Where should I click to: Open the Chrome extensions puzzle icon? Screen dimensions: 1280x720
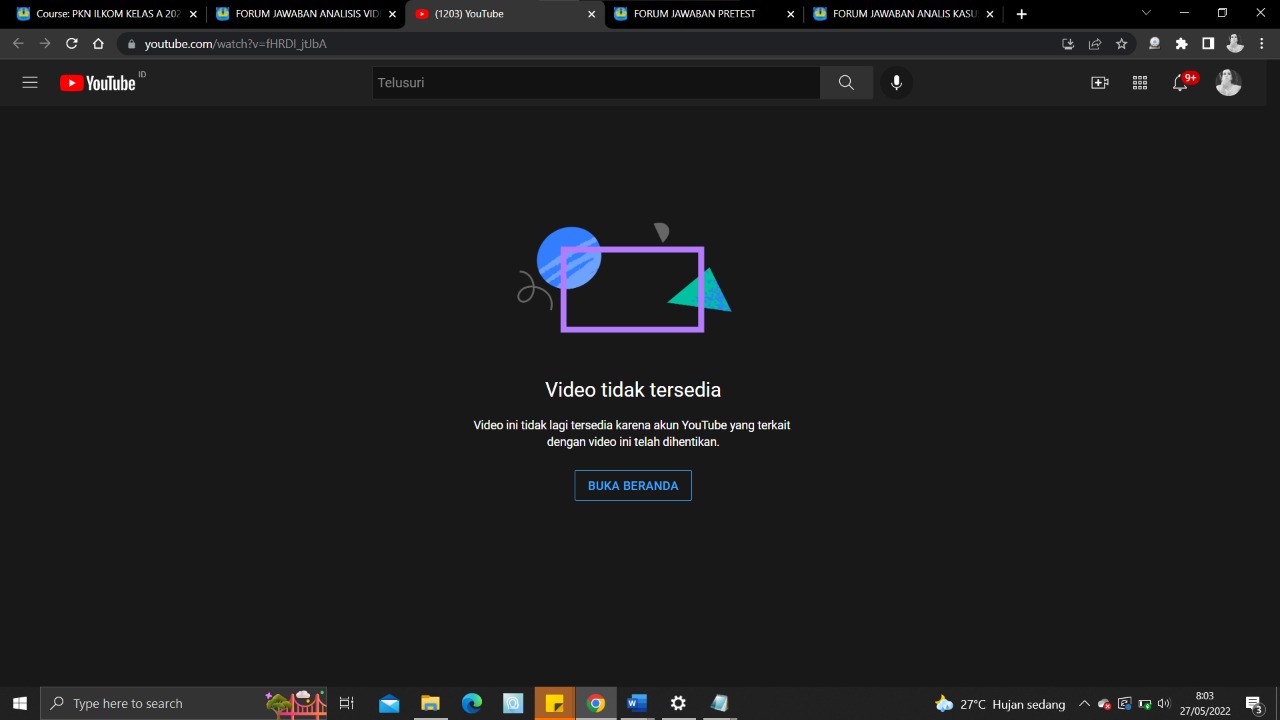coord(1181,44)
